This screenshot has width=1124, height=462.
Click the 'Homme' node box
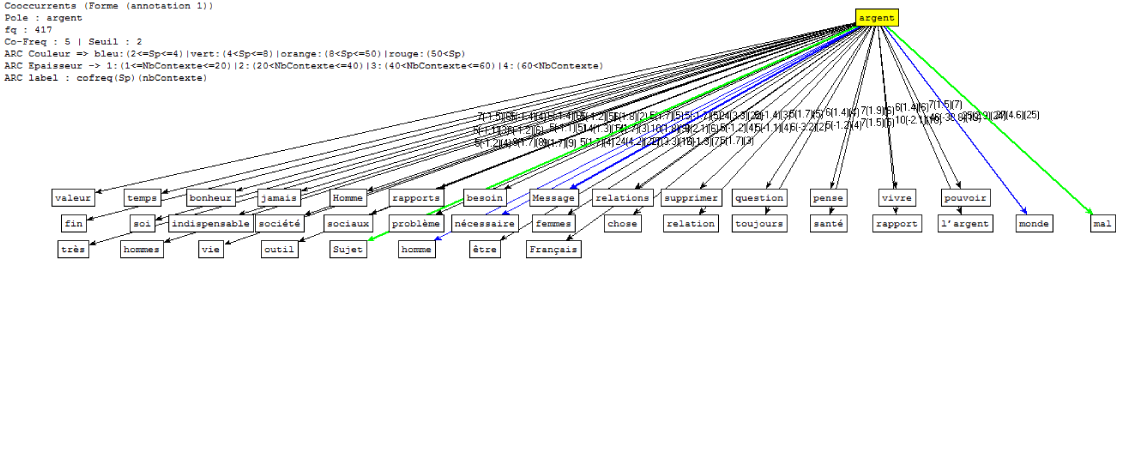click(348, 197)
